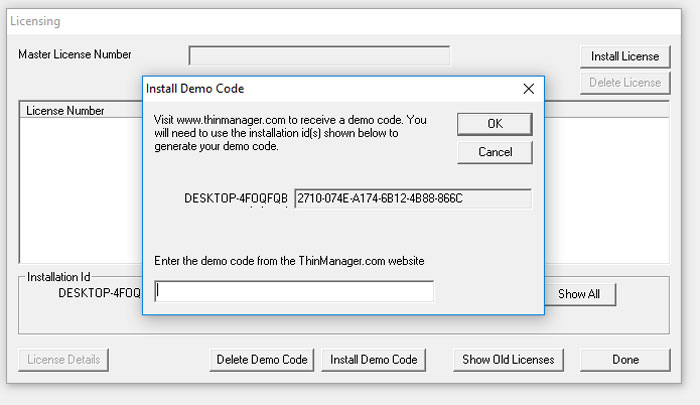700x405 pixels.
Task: Click the Install Demo Code title bar
Action: pos(330,89)
